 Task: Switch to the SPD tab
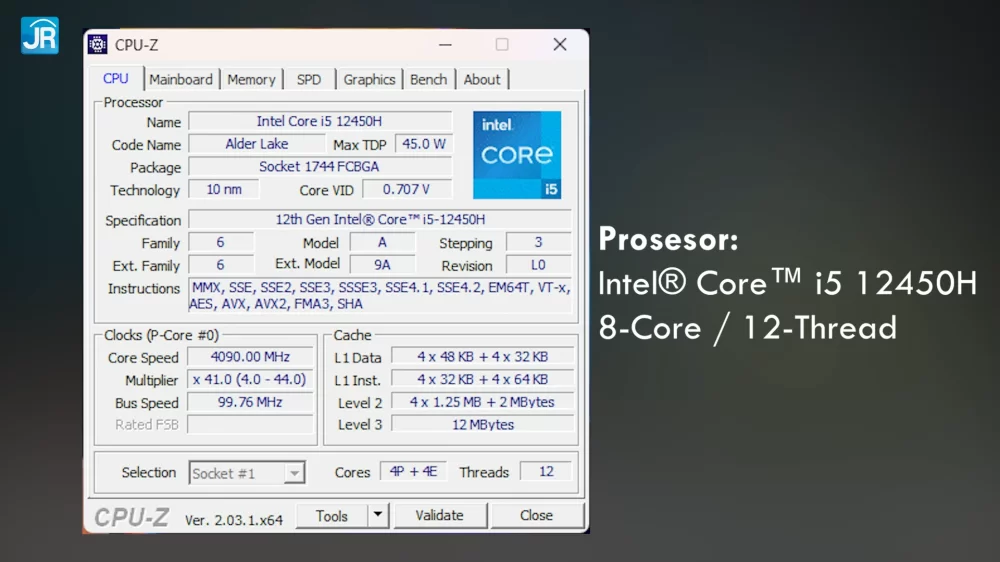[x=309, y=80]
